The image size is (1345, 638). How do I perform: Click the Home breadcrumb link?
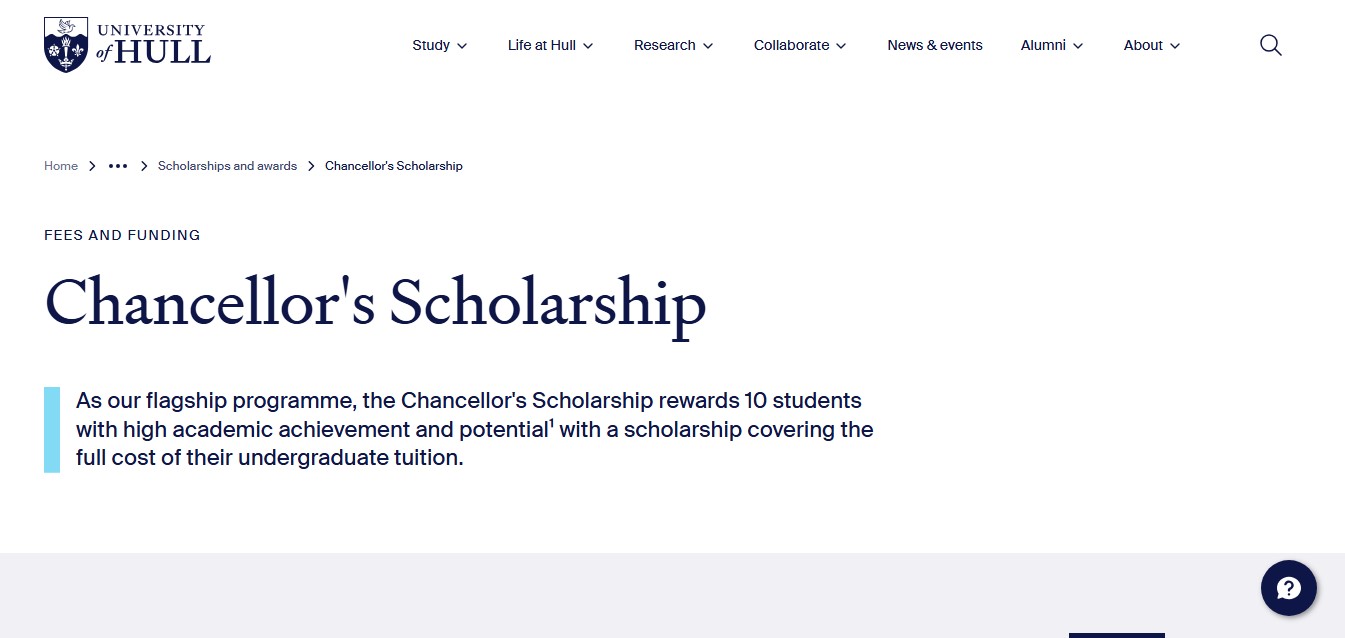[61, 166]
